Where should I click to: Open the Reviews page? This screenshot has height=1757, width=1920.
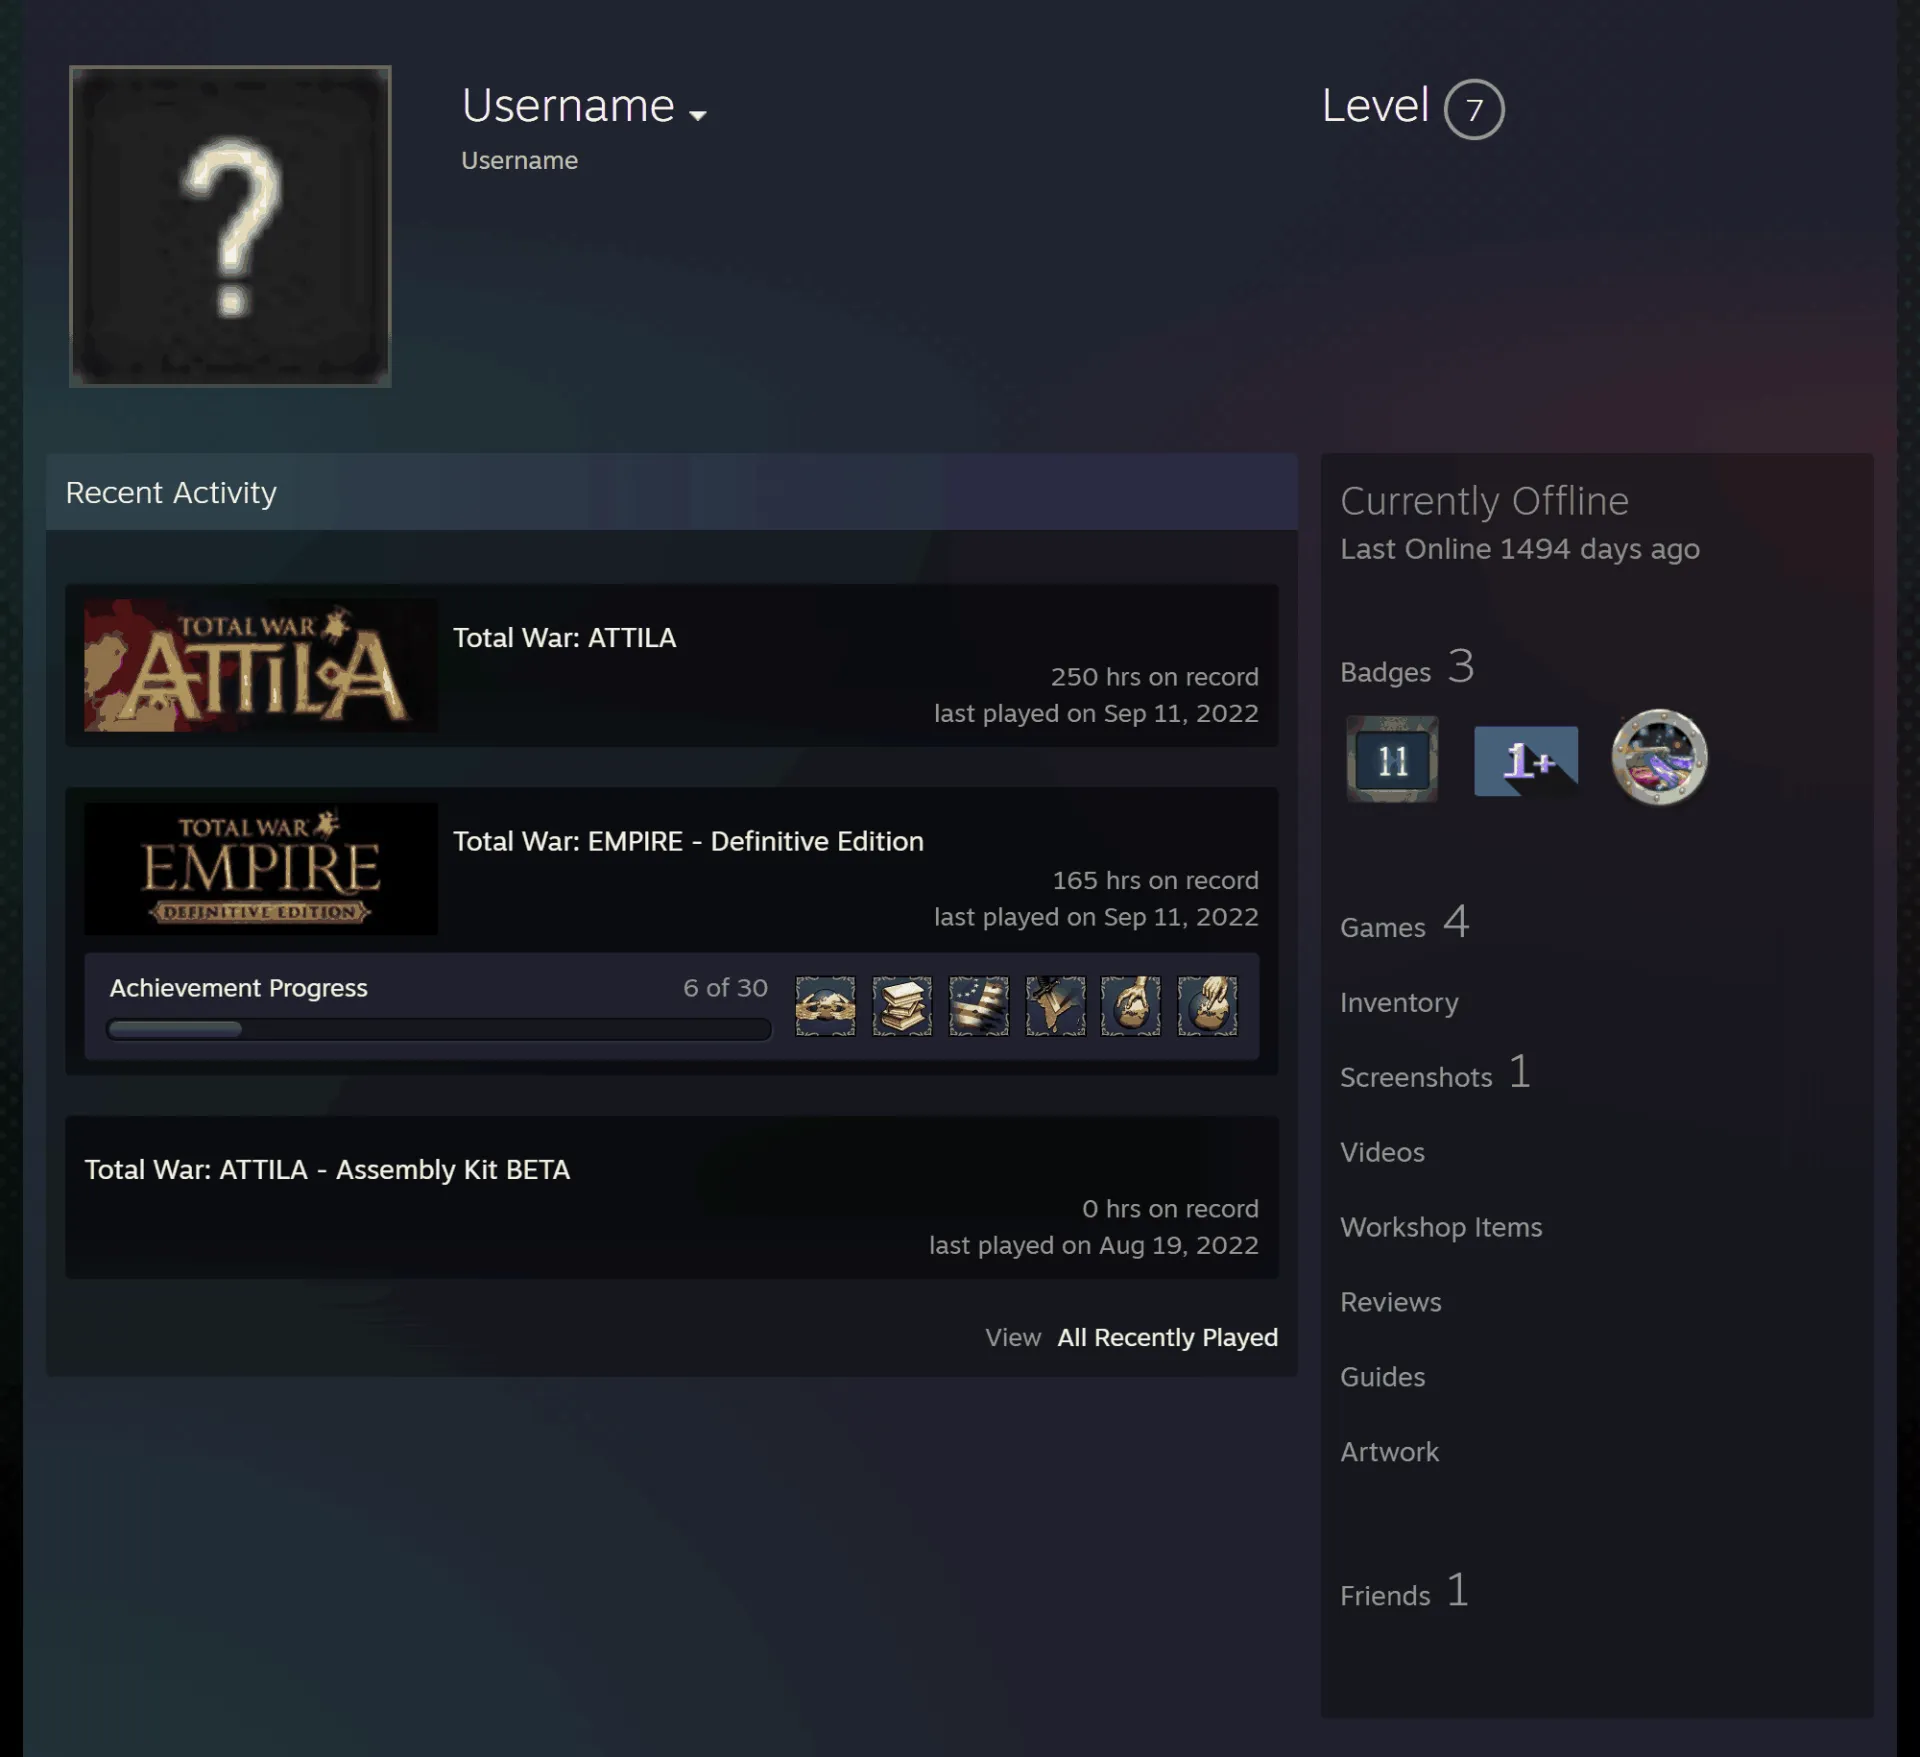(1391, 1302)
